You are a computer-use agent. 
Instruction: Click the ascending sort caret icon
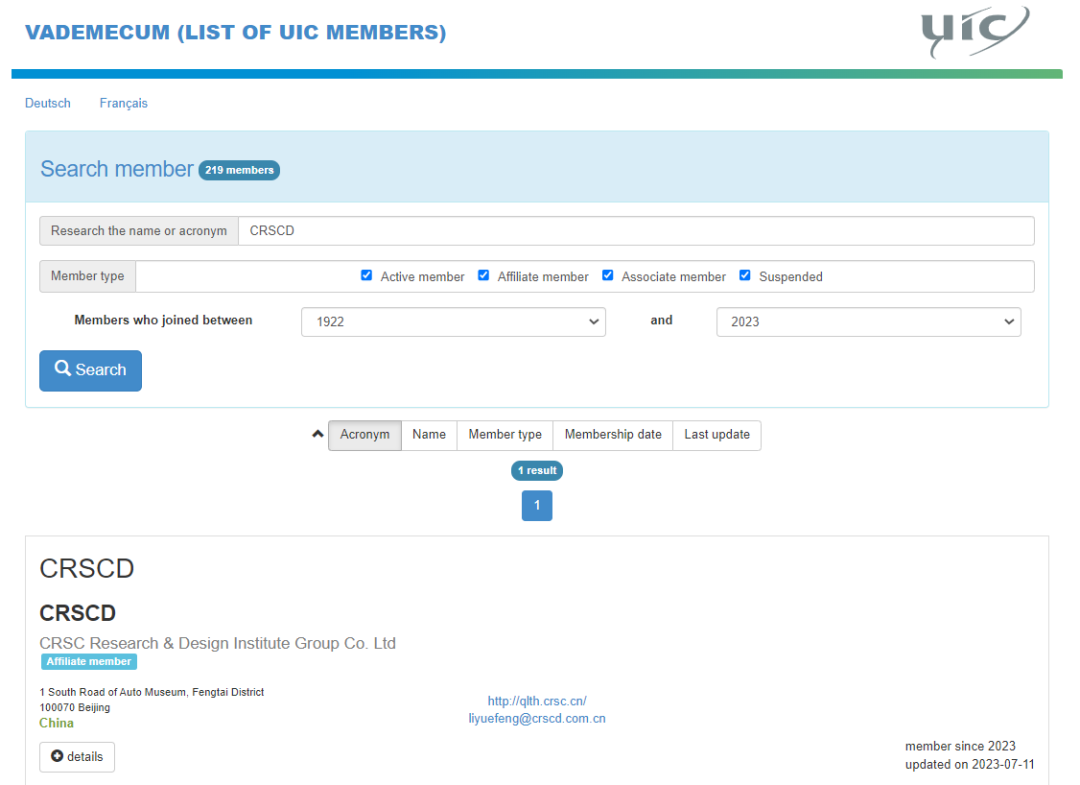[x=318, y=435]
